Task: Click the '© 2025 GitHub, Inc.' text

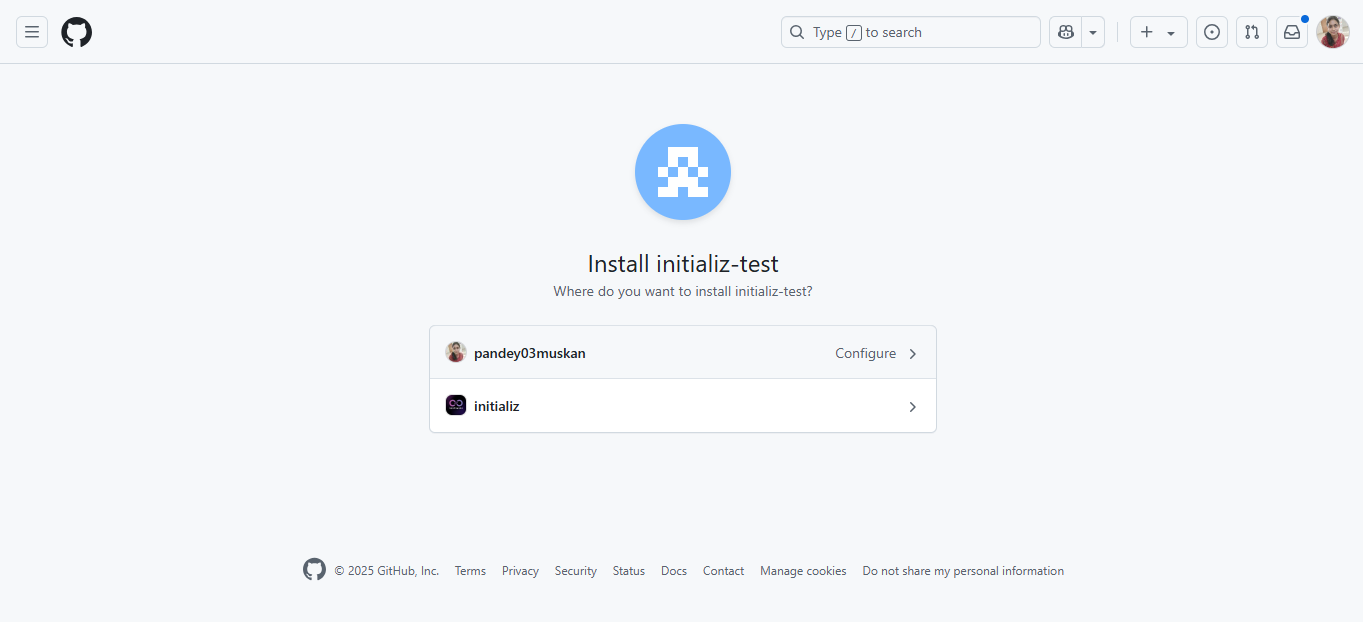Action: [386, 571]
